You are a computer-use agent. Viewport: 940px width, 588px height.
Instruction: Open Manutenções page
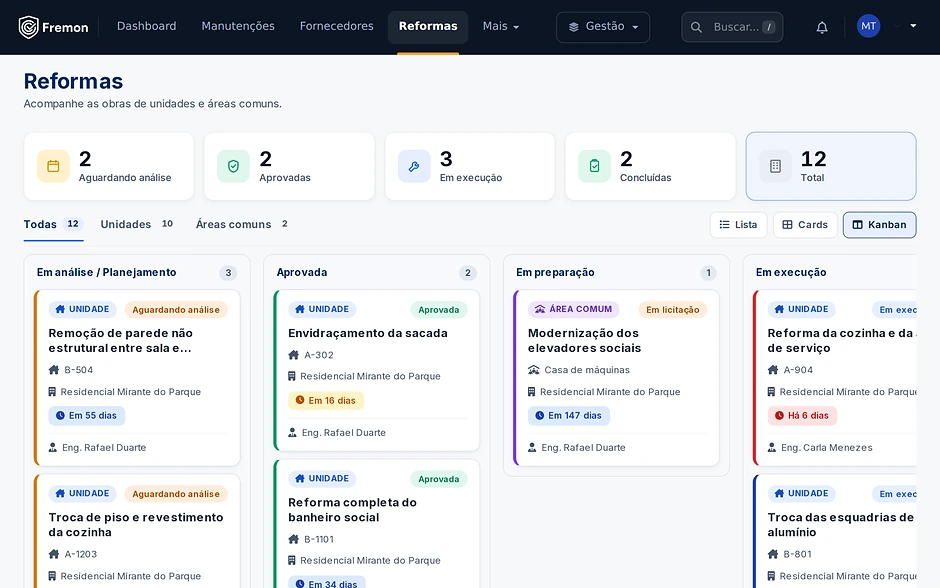(x=238, y=26)
